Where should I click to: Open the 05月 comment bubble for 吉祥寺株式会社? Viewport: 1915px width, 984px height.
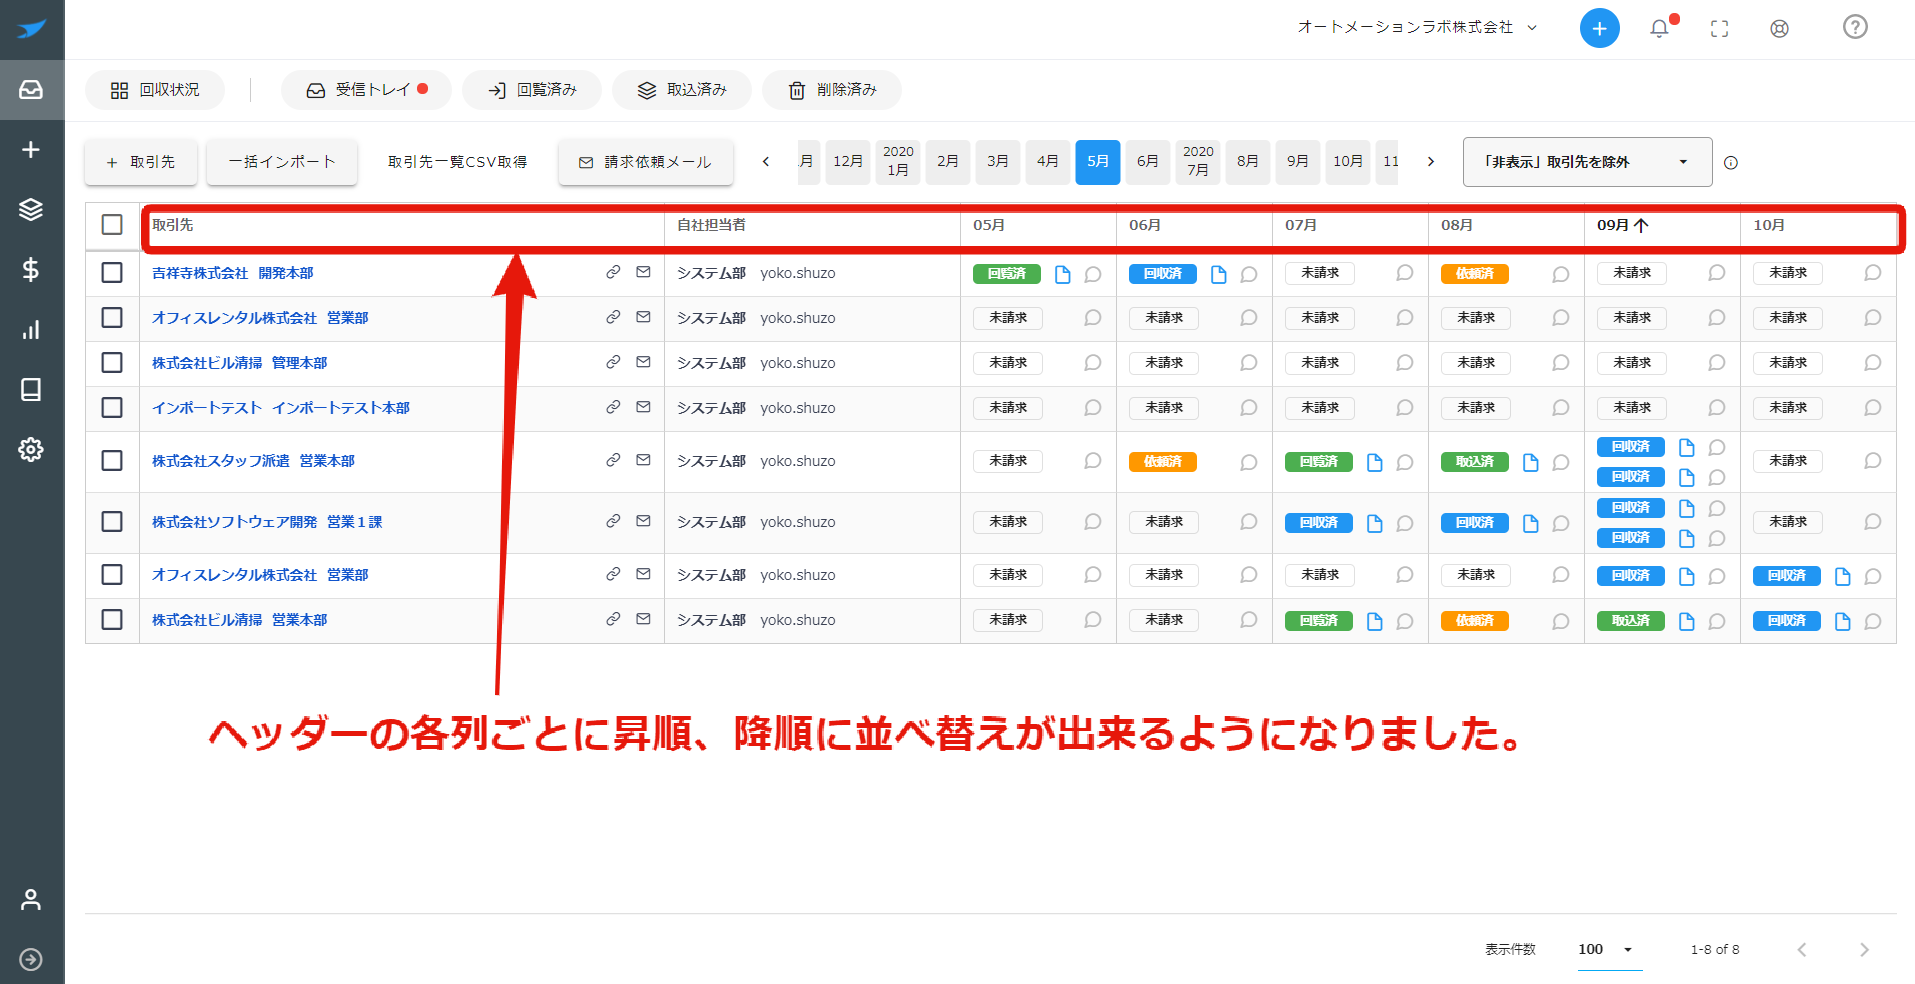click(x=1092, y=274)
